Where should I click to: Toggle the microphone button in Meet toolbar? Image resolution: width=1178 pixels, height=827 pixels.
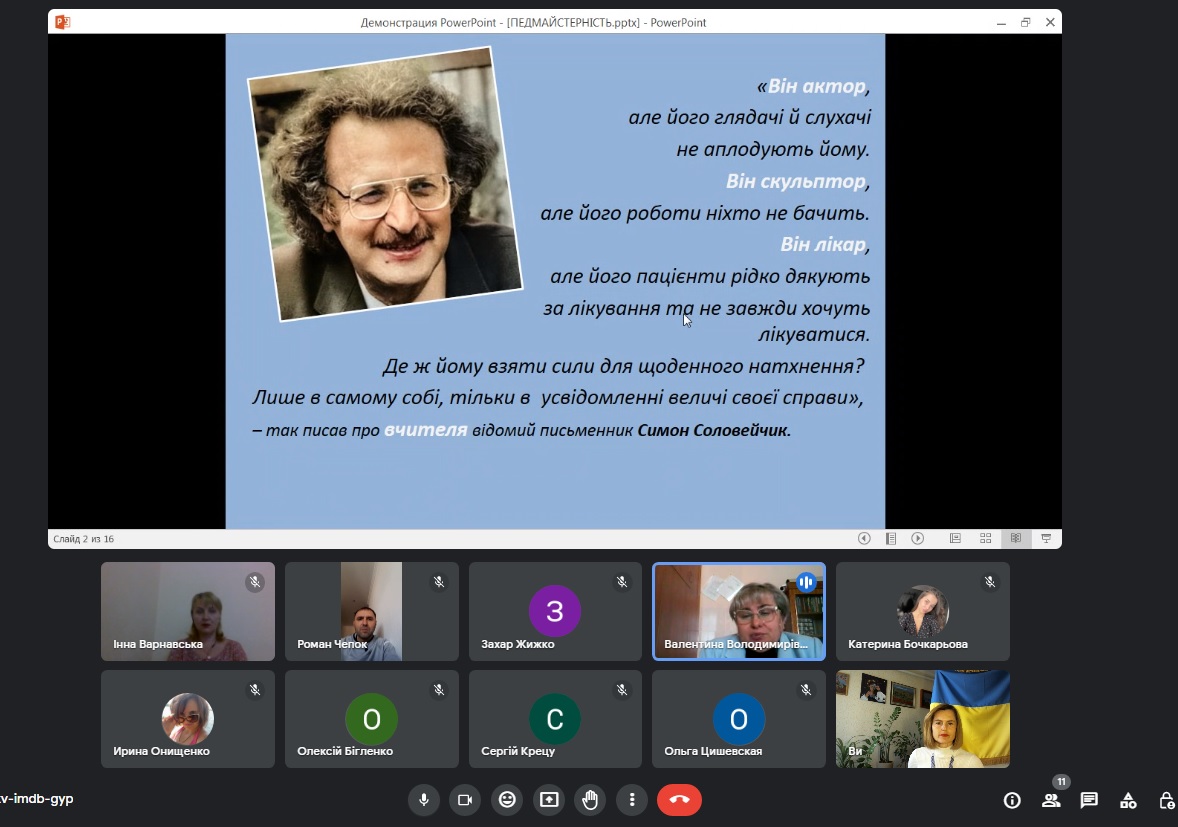point(424,800)
